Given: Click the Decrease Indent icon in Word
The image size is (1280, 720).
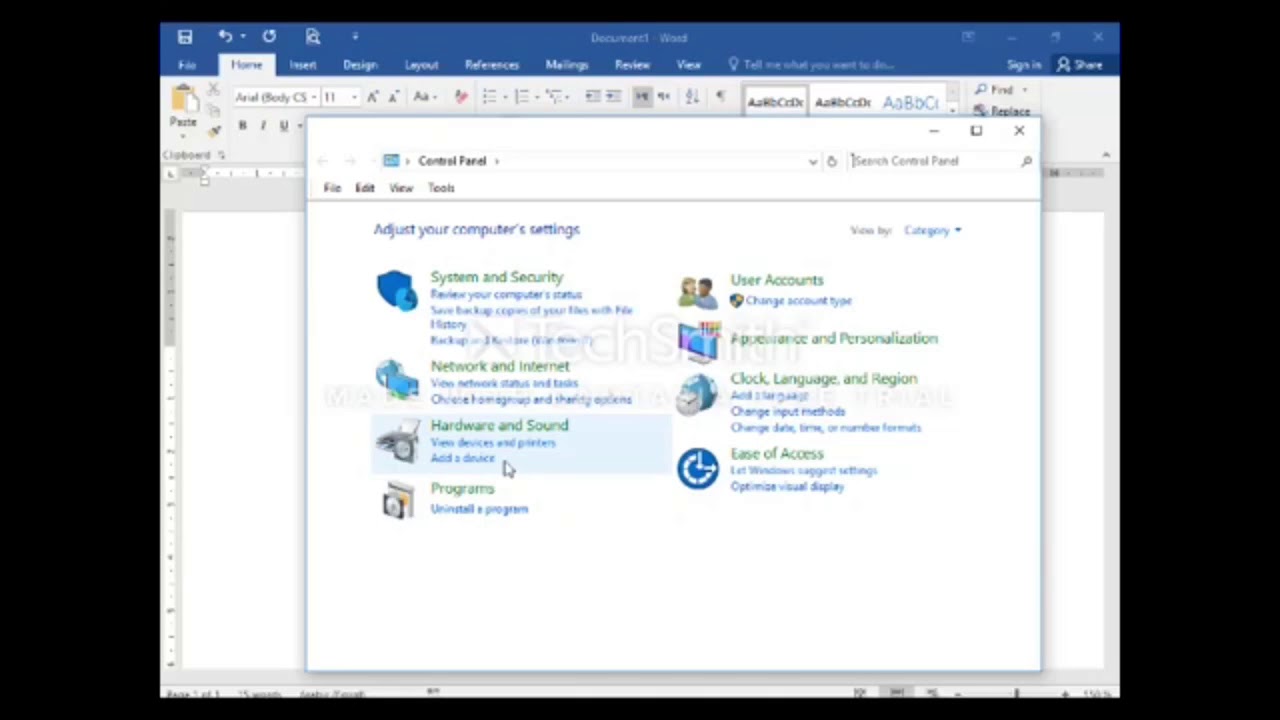Looking at the screenshot, I should [593, 97].
